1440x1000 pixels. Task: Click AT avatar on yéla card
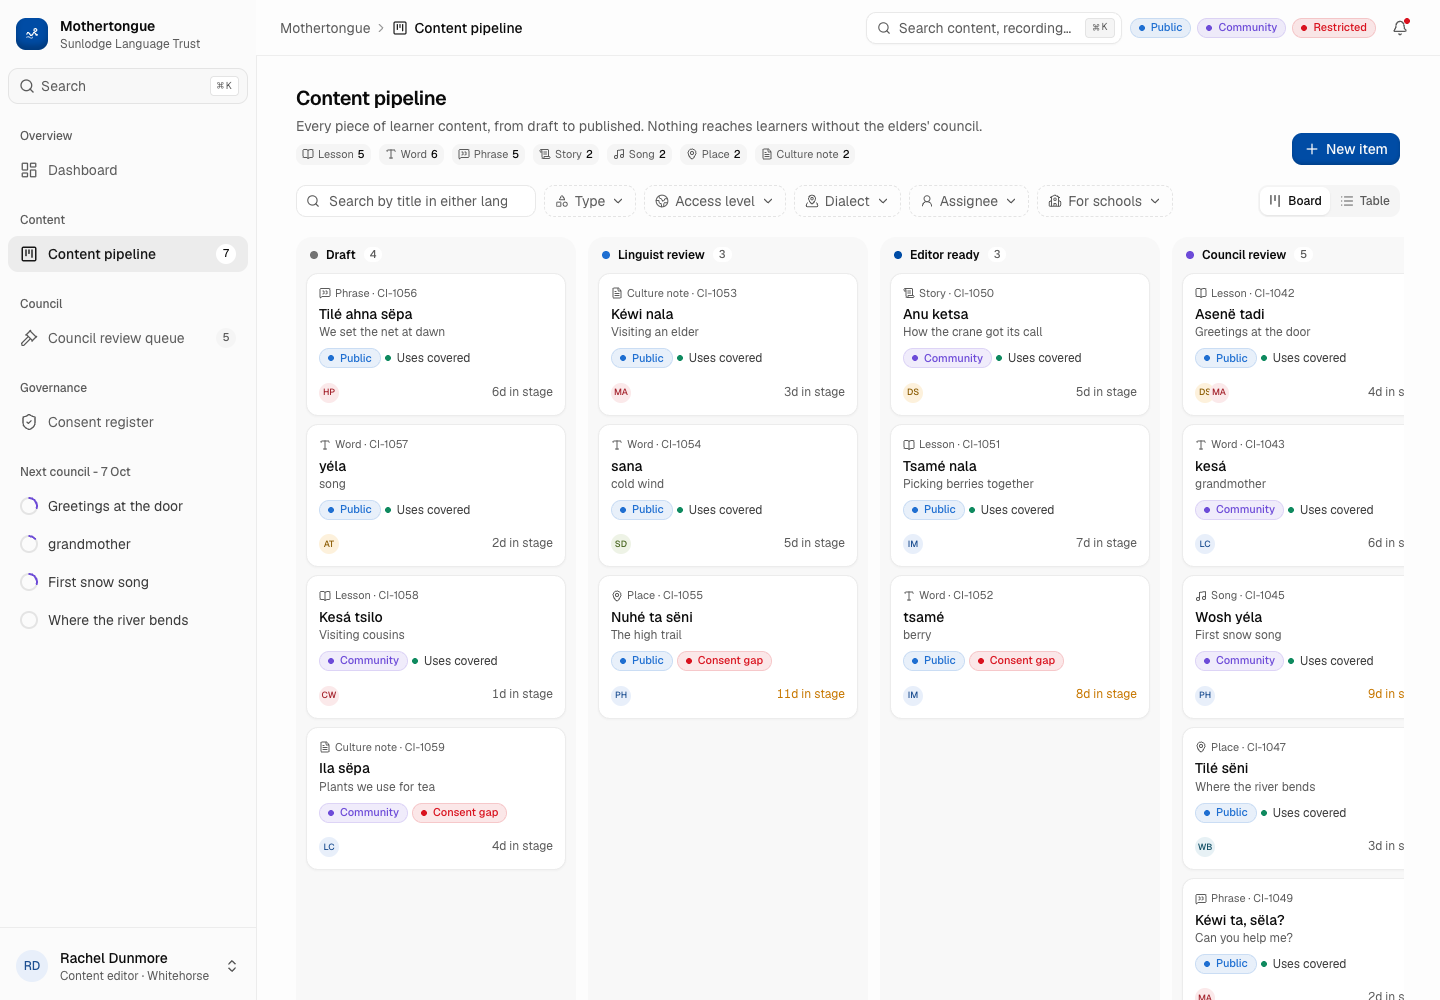(329, 544)
